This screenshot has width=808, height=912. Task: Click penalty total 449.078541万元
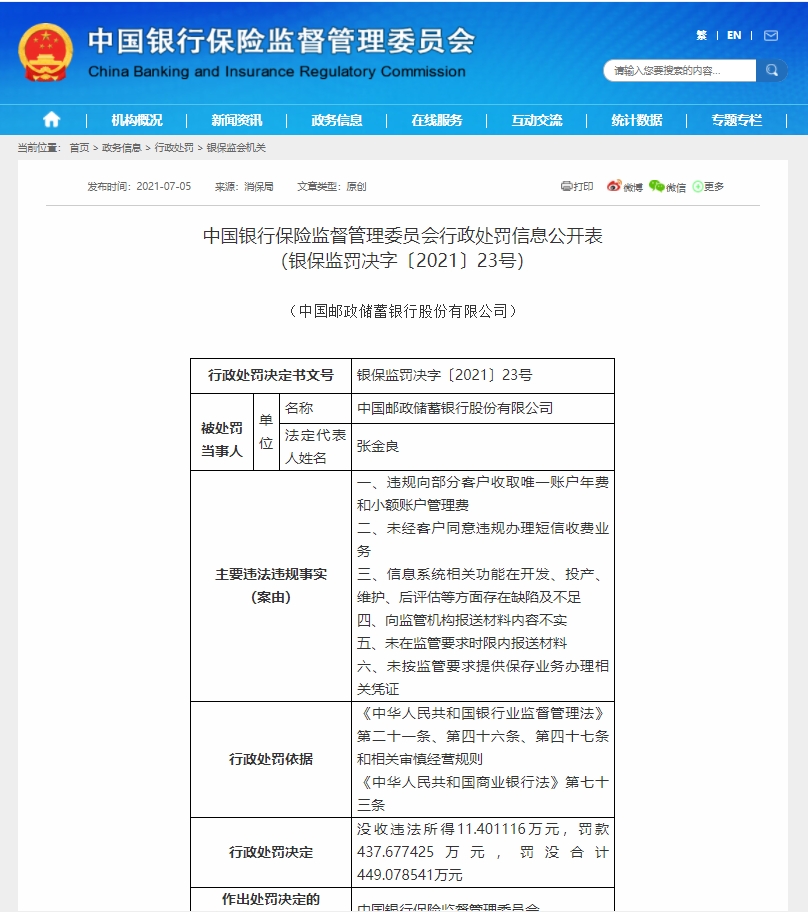click(x=410, y=875)
